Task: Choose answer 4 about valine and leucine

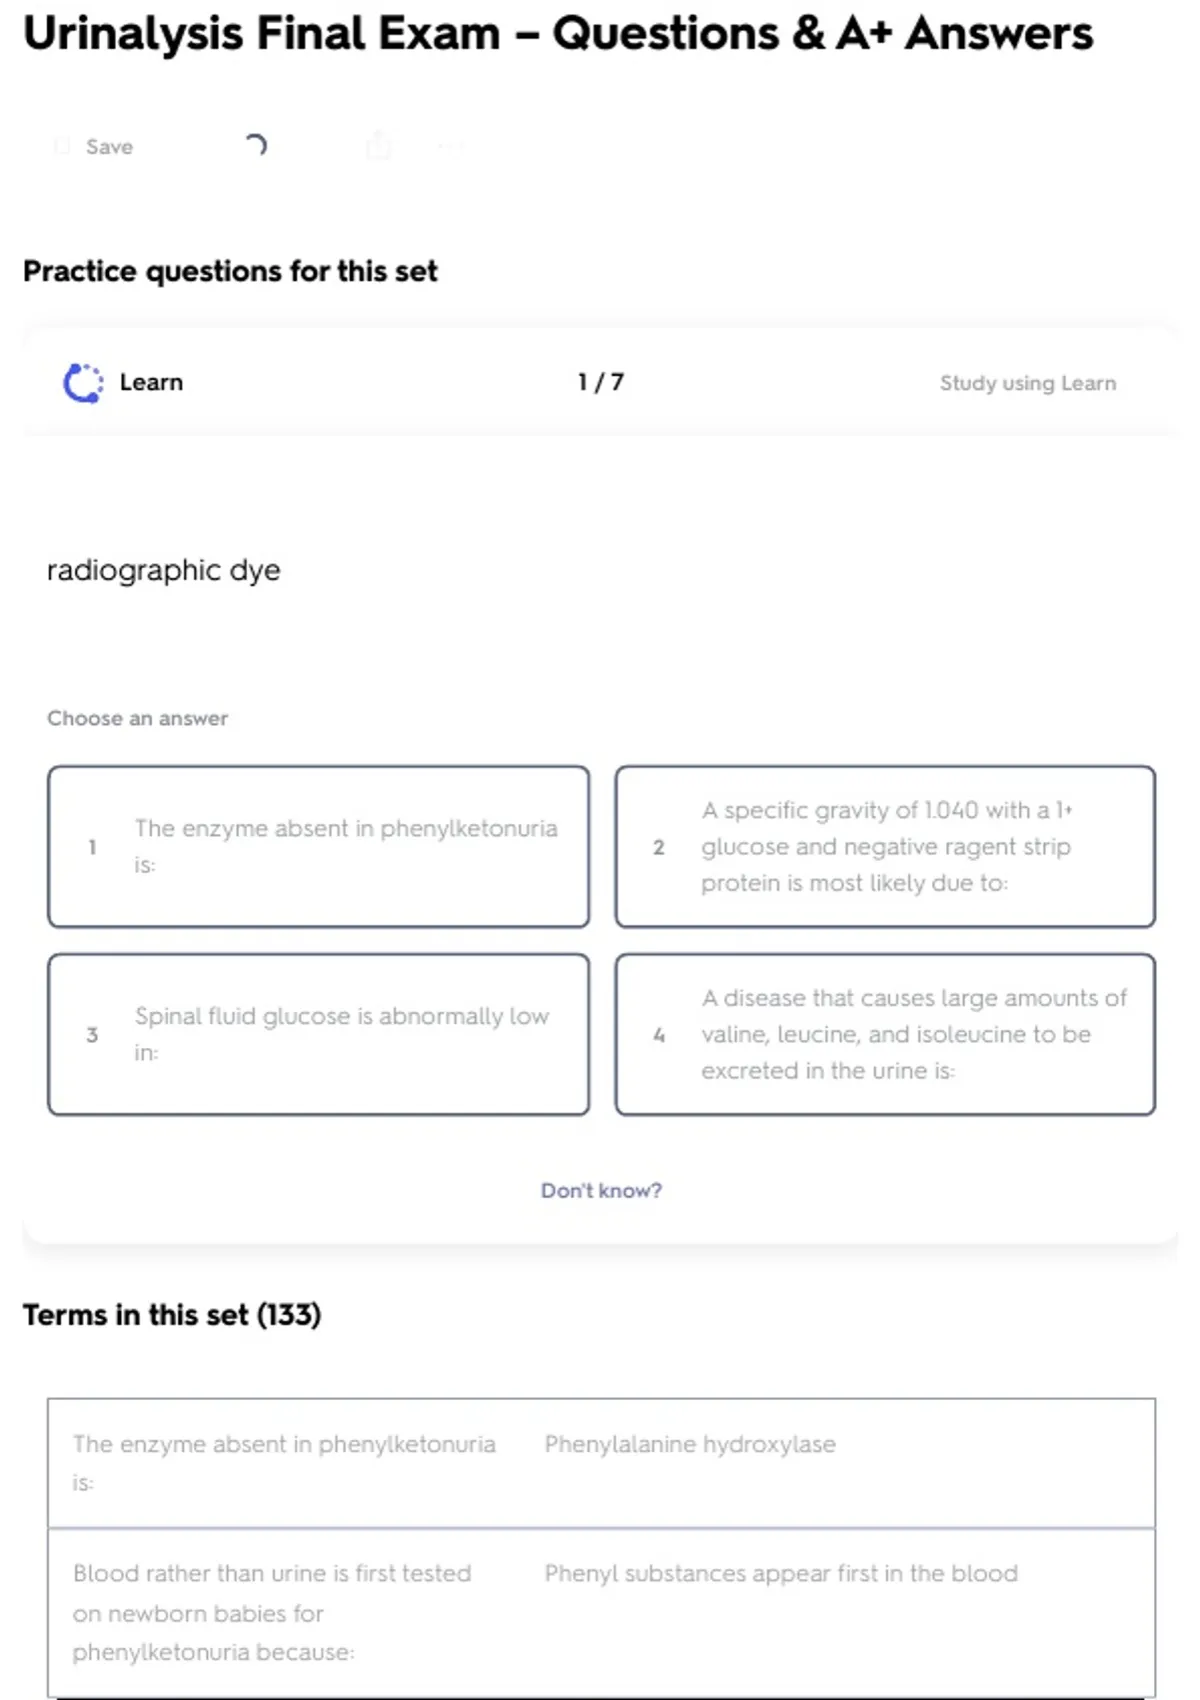Action: pyautogui.click(x=885, y=1034)
